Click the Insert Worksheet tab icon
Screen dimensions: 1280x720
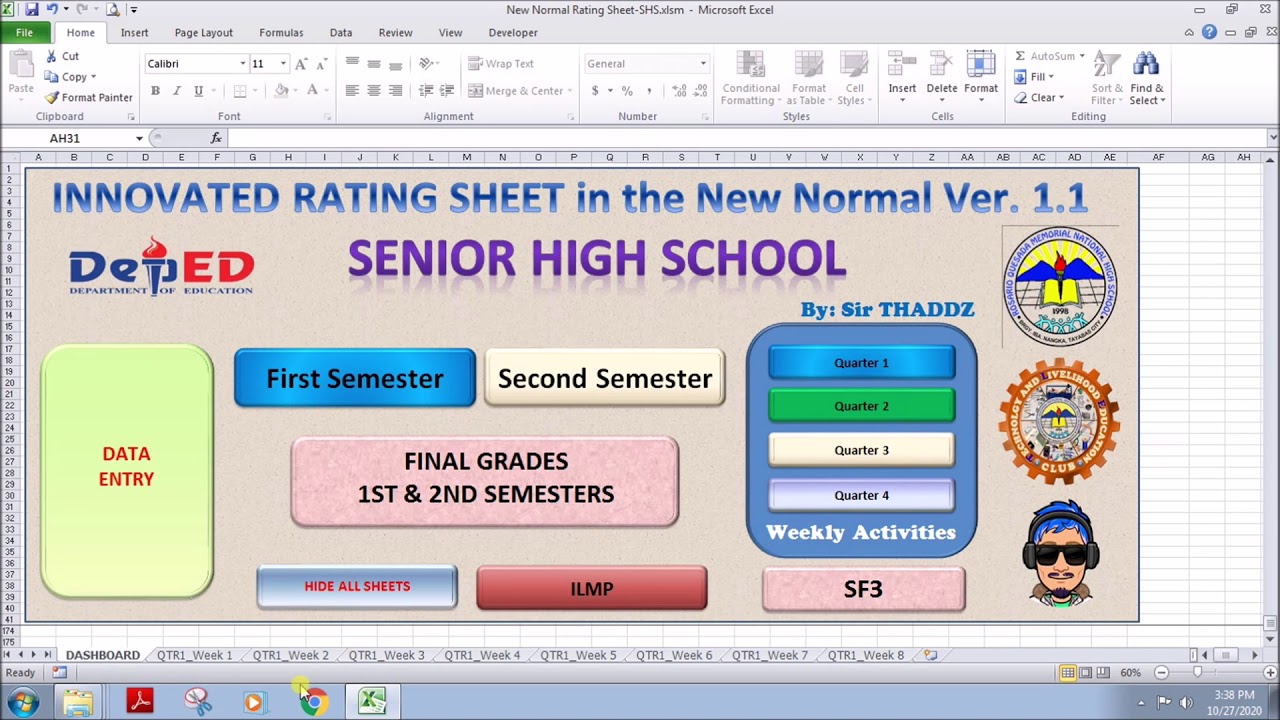pos(930,655)
